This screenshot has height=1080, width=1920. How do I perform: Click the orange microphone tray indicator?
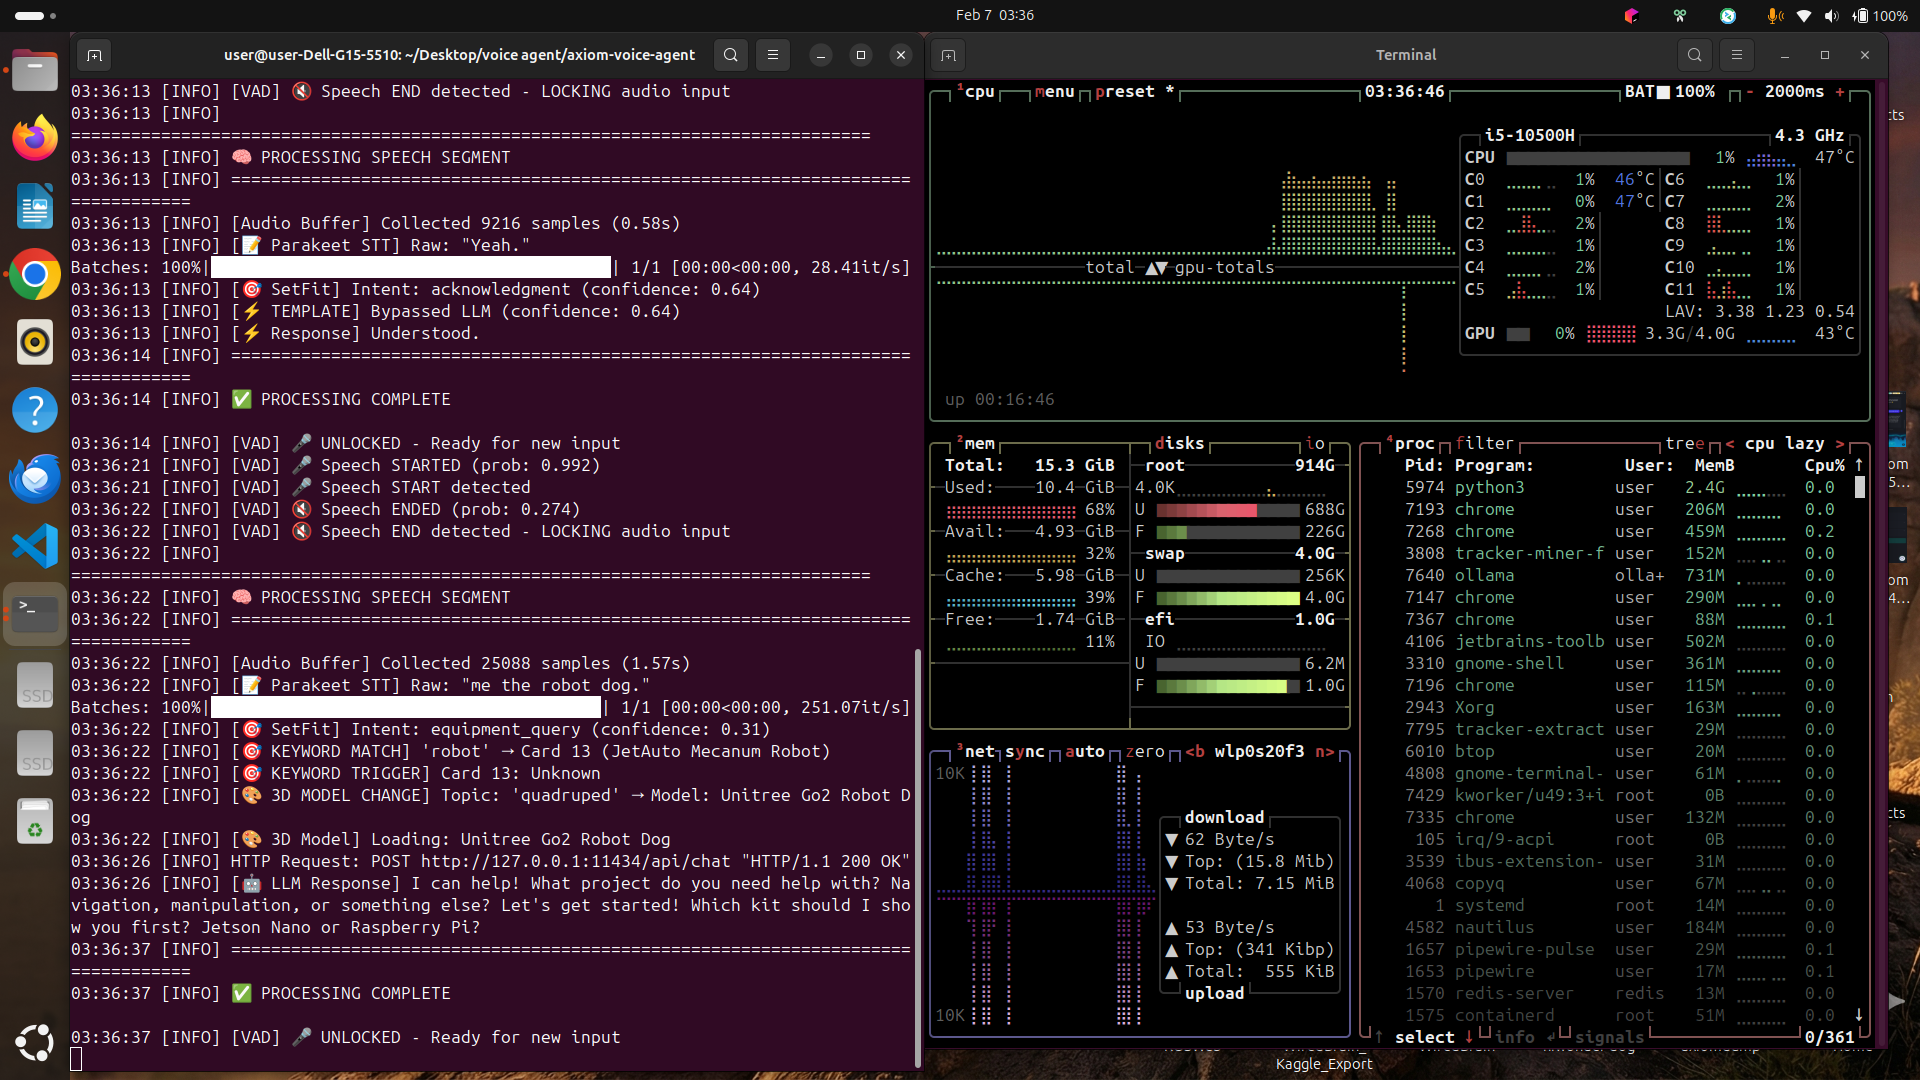pyautogui.click(x=1774, y=15)
